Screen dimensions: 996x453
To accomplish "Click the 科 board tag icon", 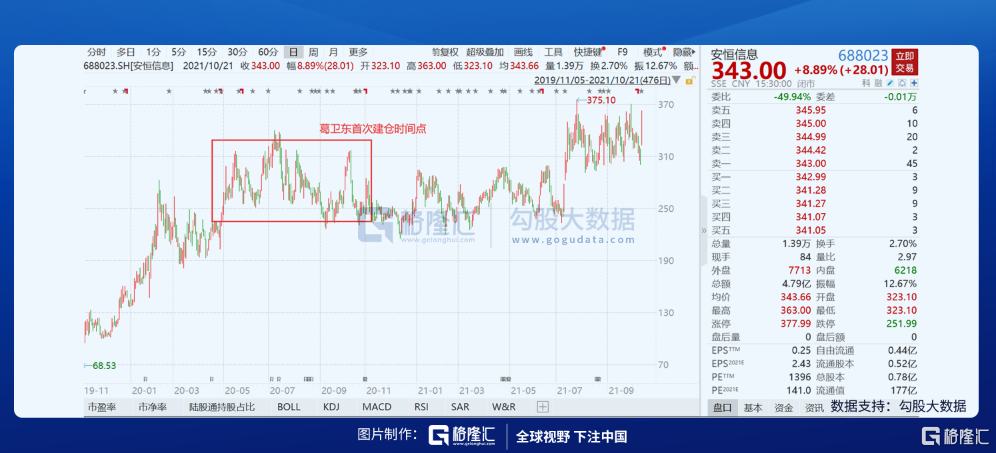I will (x=866, y=83).
